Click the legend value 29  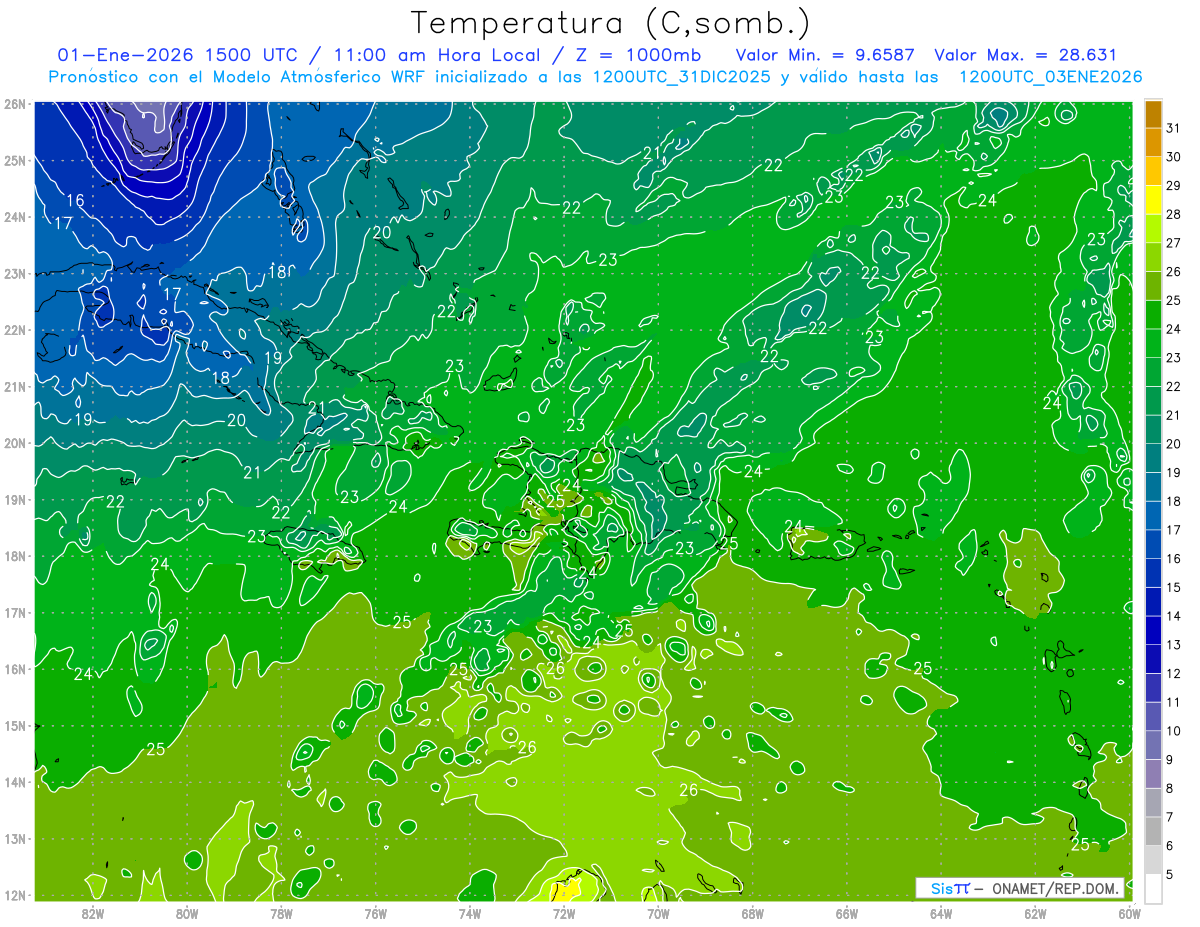(1174, 186)
